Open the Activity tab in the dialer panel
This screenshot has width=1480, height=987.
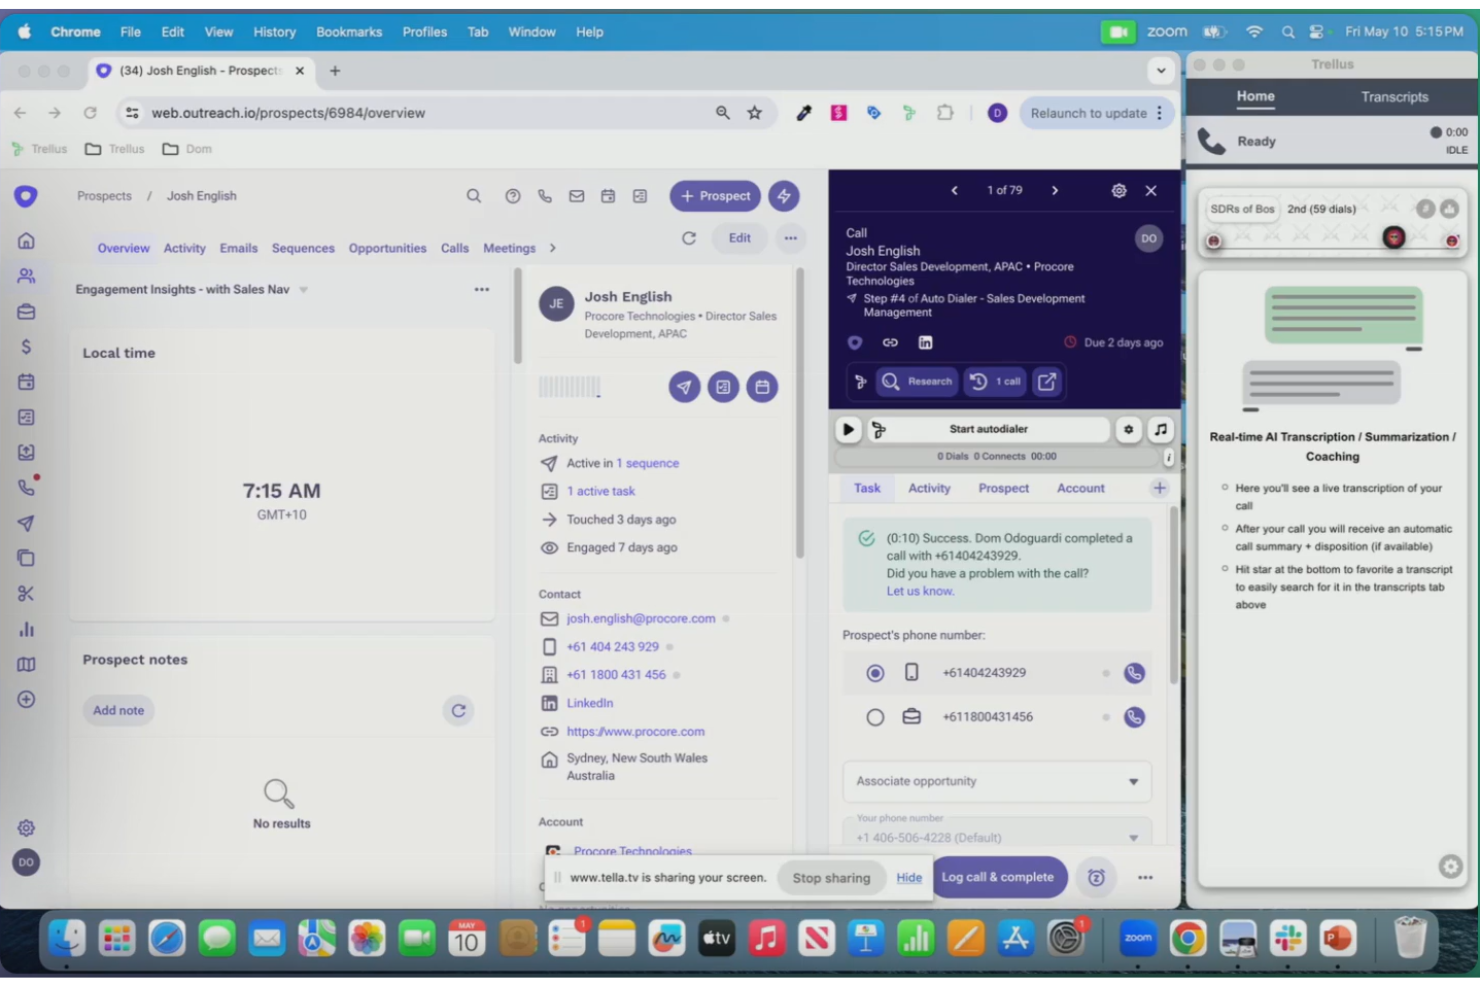pos(929,488)
